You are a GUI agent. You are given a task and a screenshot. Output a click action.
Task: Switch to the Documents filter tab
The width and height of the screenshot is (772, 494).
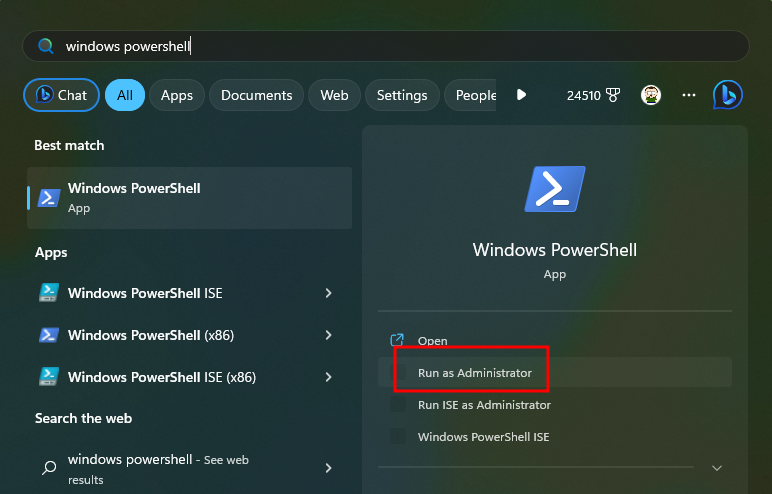tap(256, 95)
